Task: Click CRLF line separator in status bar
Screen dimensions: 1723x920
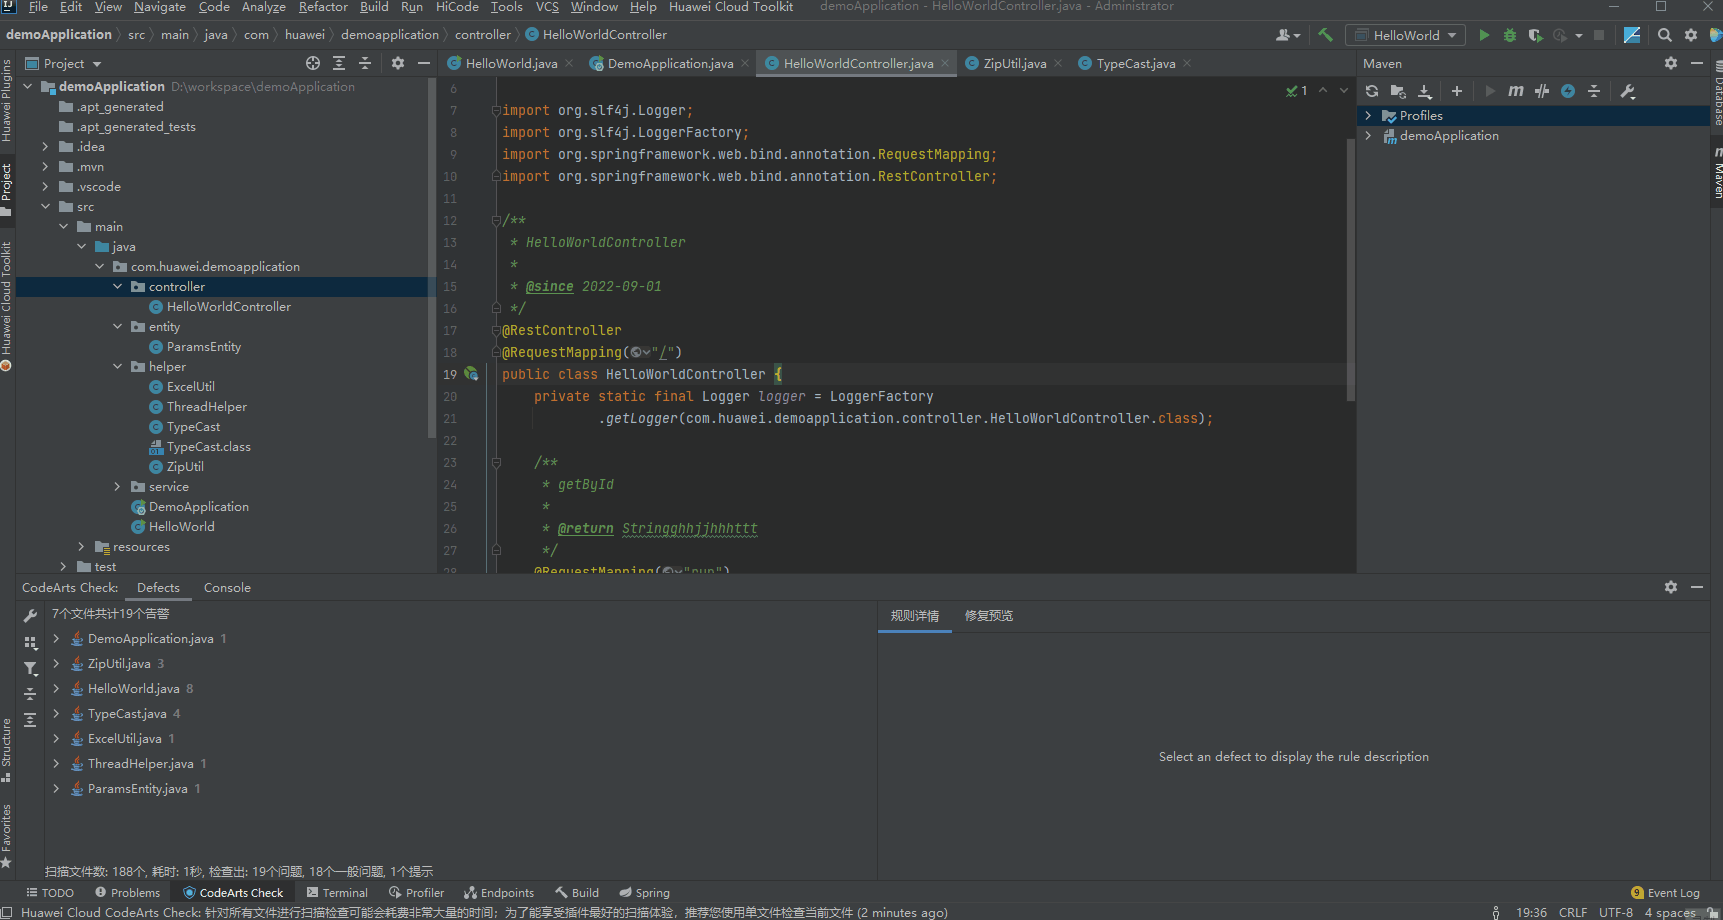Action: coord(1573,912)
